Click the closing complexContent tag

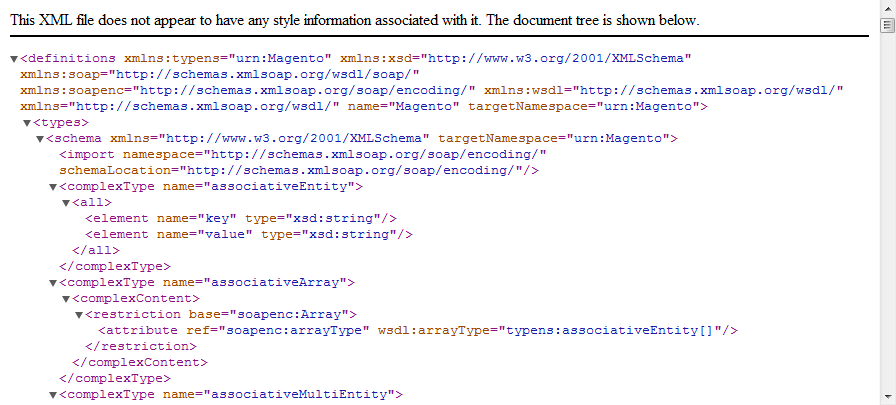pyautogui.click(x=140, y=362)
